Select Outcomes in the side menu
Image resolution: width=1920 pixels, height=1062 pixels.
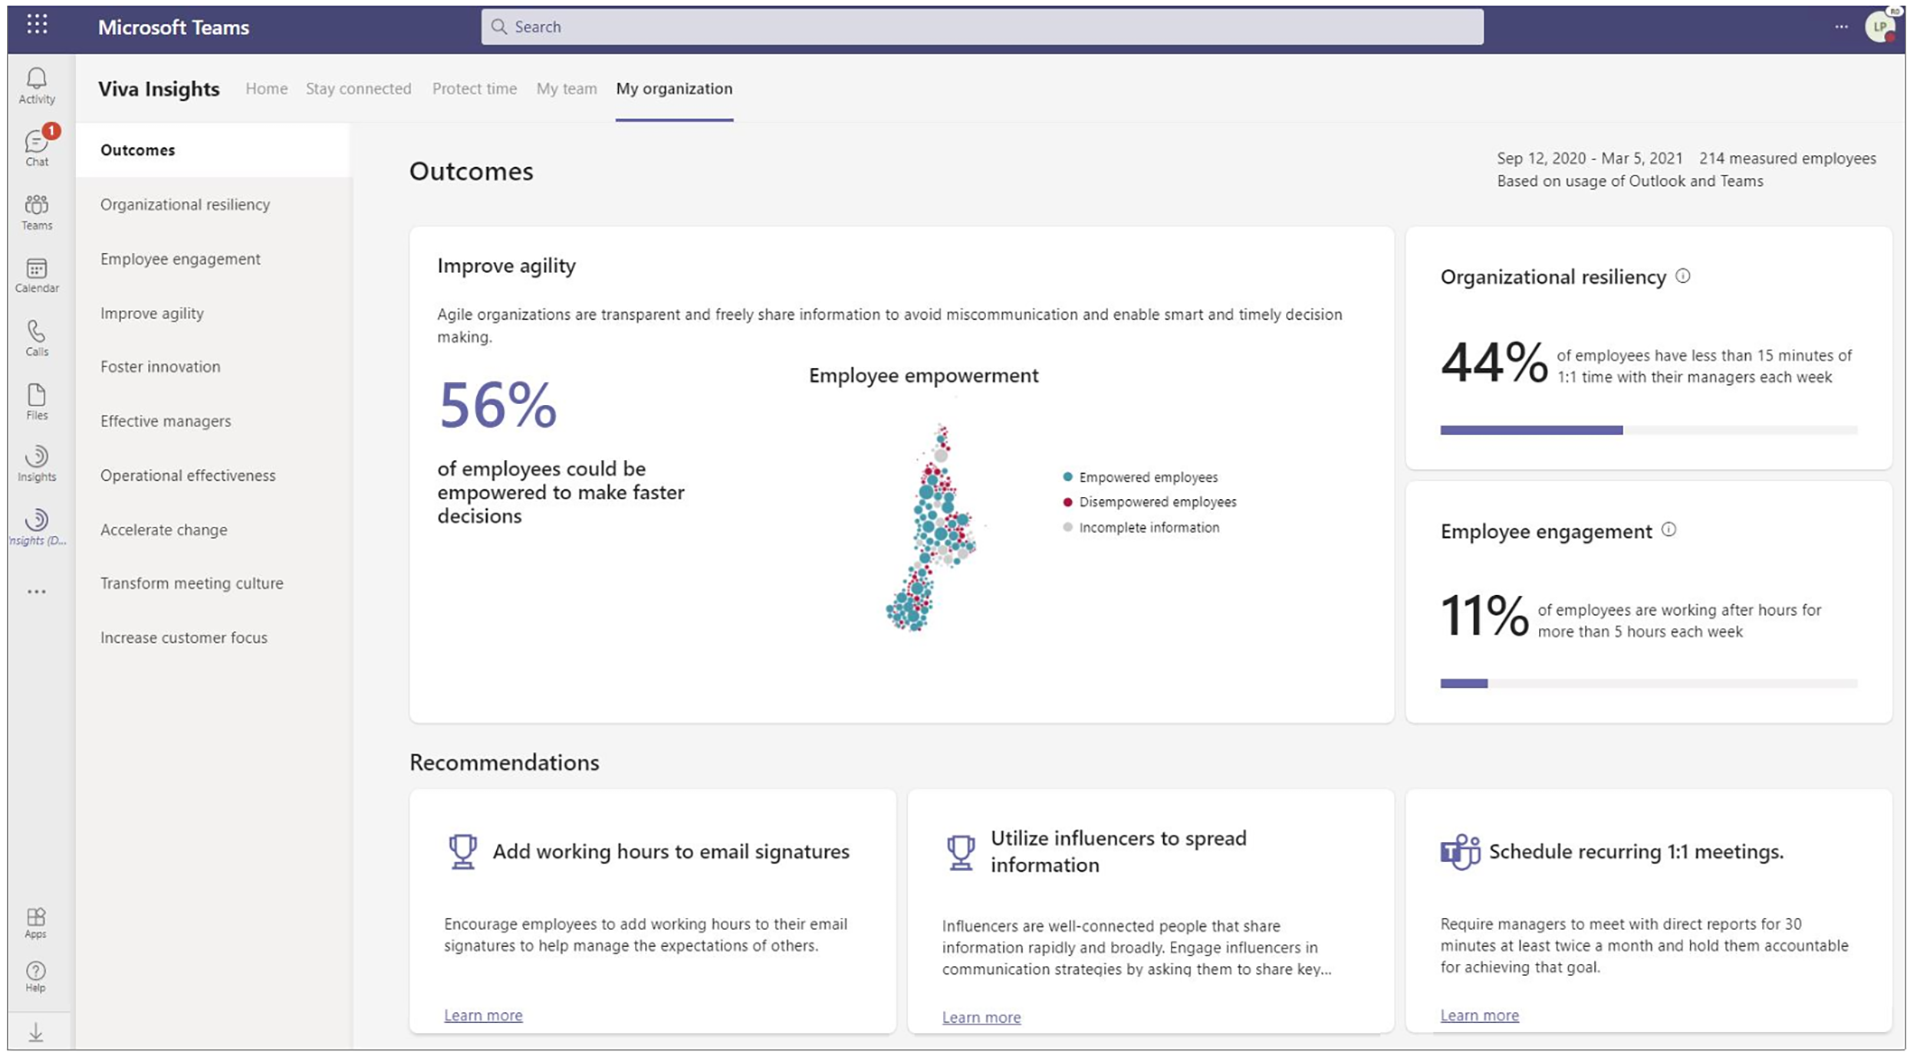213,150
